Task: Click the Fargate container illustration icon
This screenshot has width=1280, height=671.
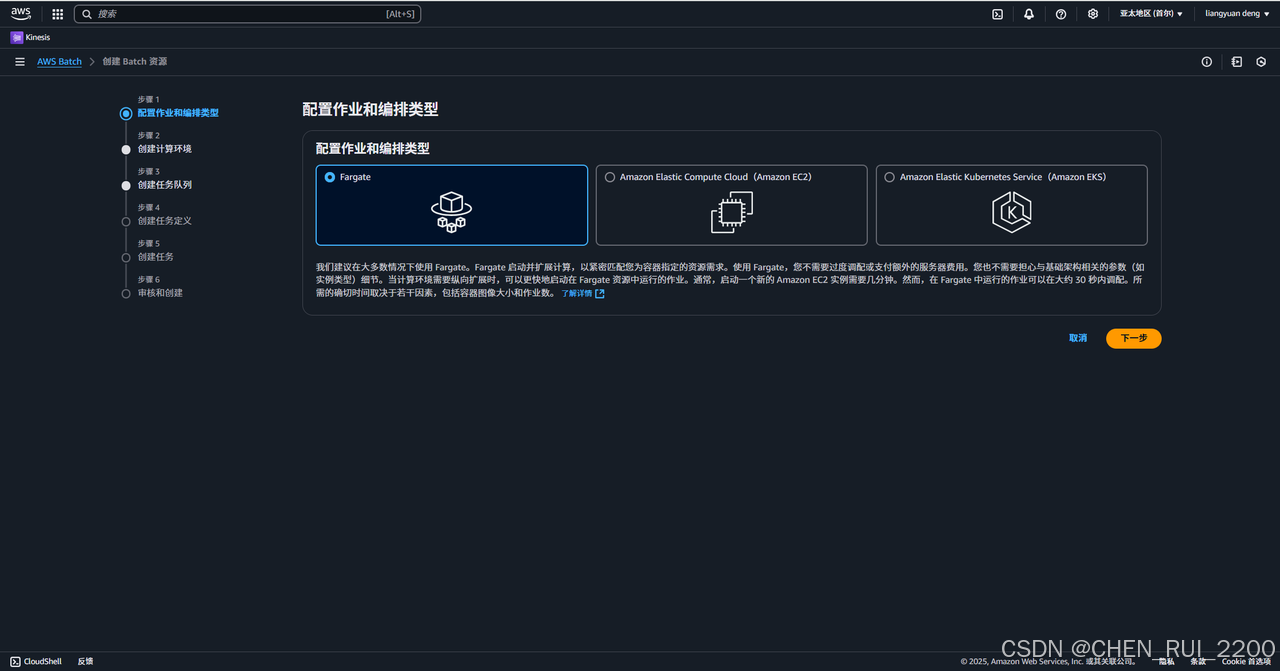Action: pos(451,212)
